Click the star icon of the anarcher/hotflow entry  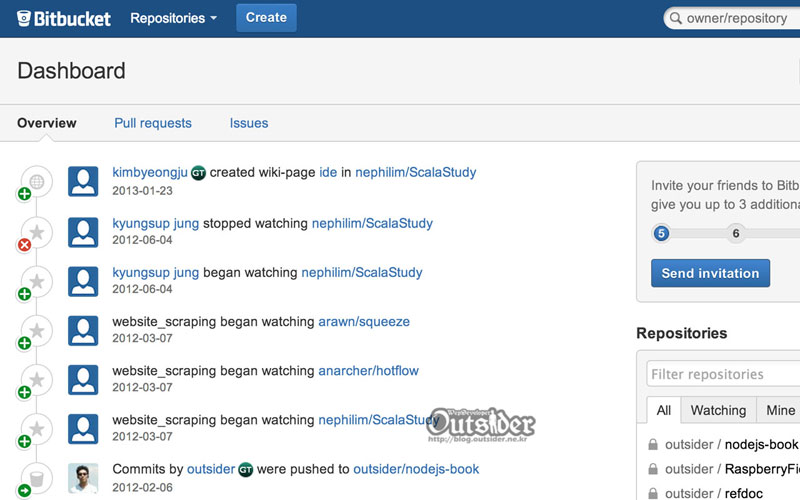pos(37,380)
